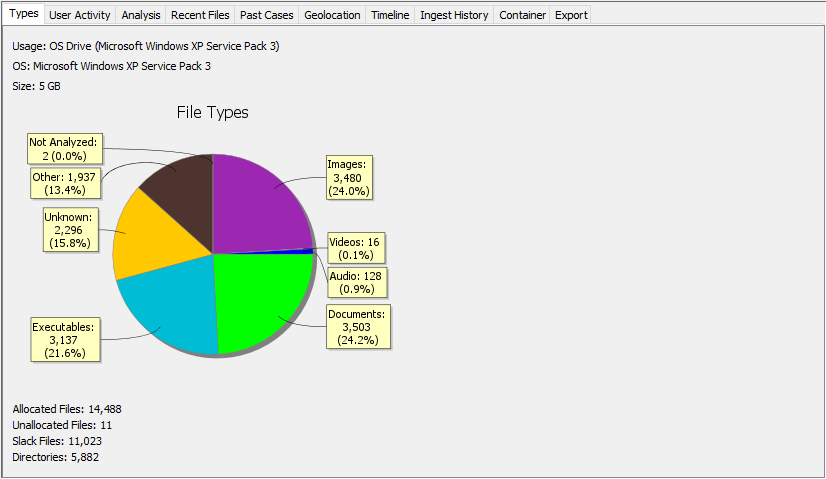Switch to the User Activity tab
Screen dimensions: 826x479
(80, 15)
